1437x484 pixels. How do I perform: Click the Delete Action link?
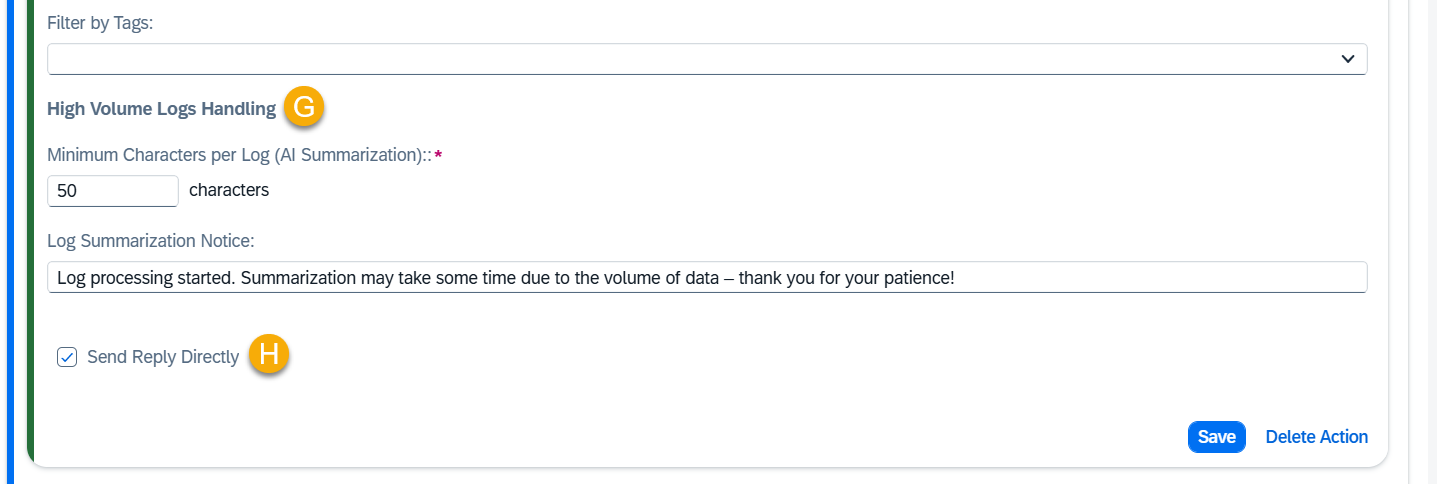tap(1316, 437)
